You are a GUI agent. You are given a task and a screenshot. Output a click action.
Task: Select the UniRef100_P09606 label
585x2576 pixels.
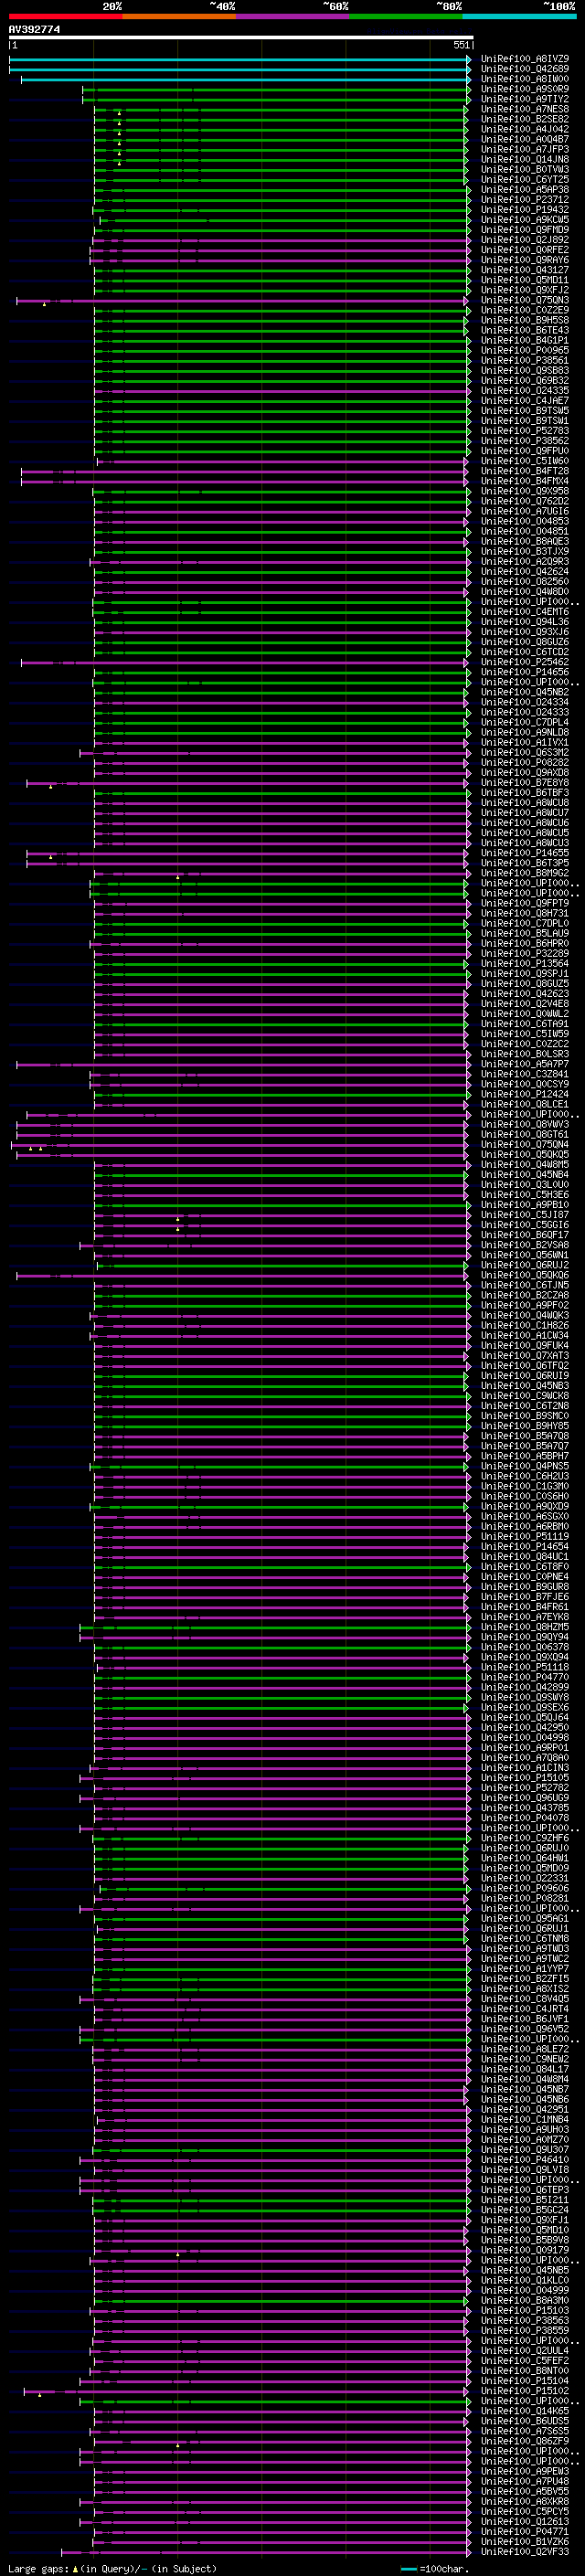[x=525, y=1888]
